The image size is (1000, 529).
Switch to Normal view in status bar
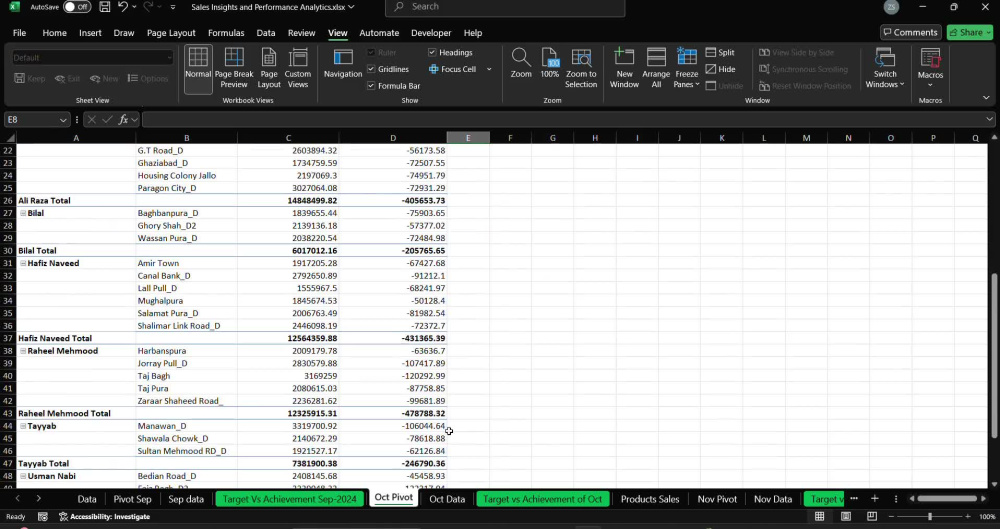[x=820, y=516]
